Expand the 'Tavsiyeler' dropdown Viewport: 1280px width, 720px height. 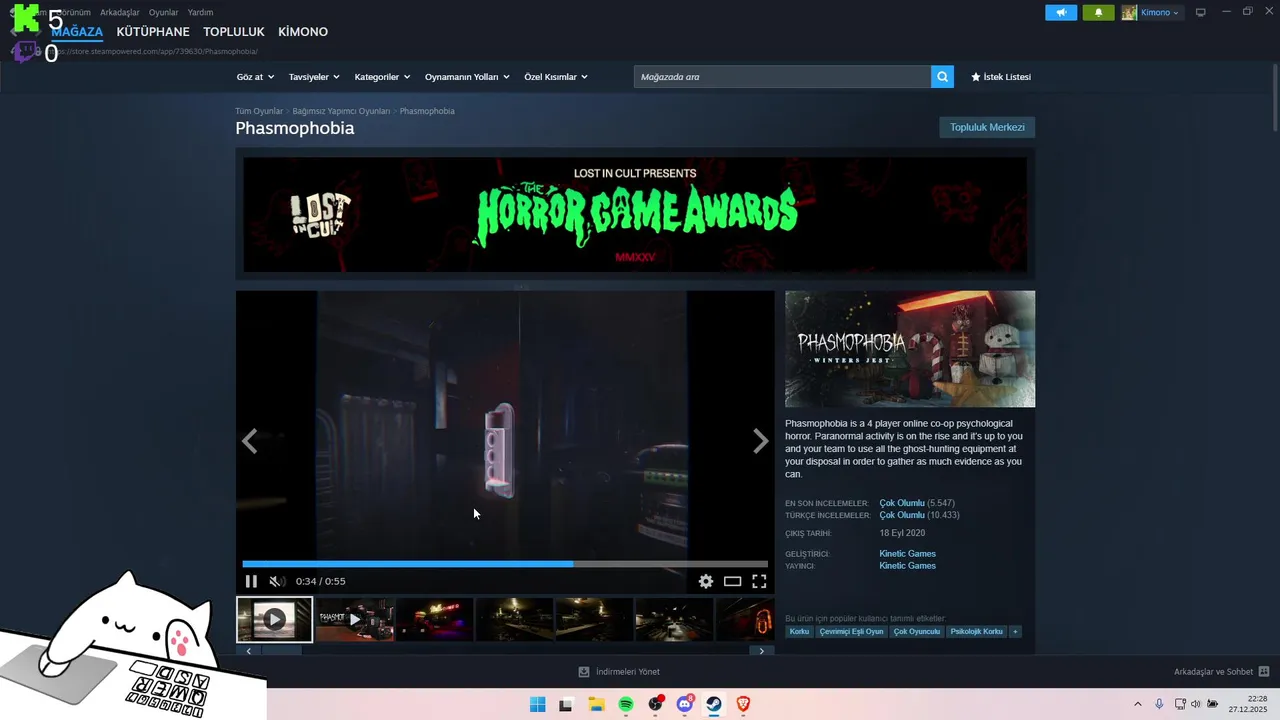coord(314,77)
